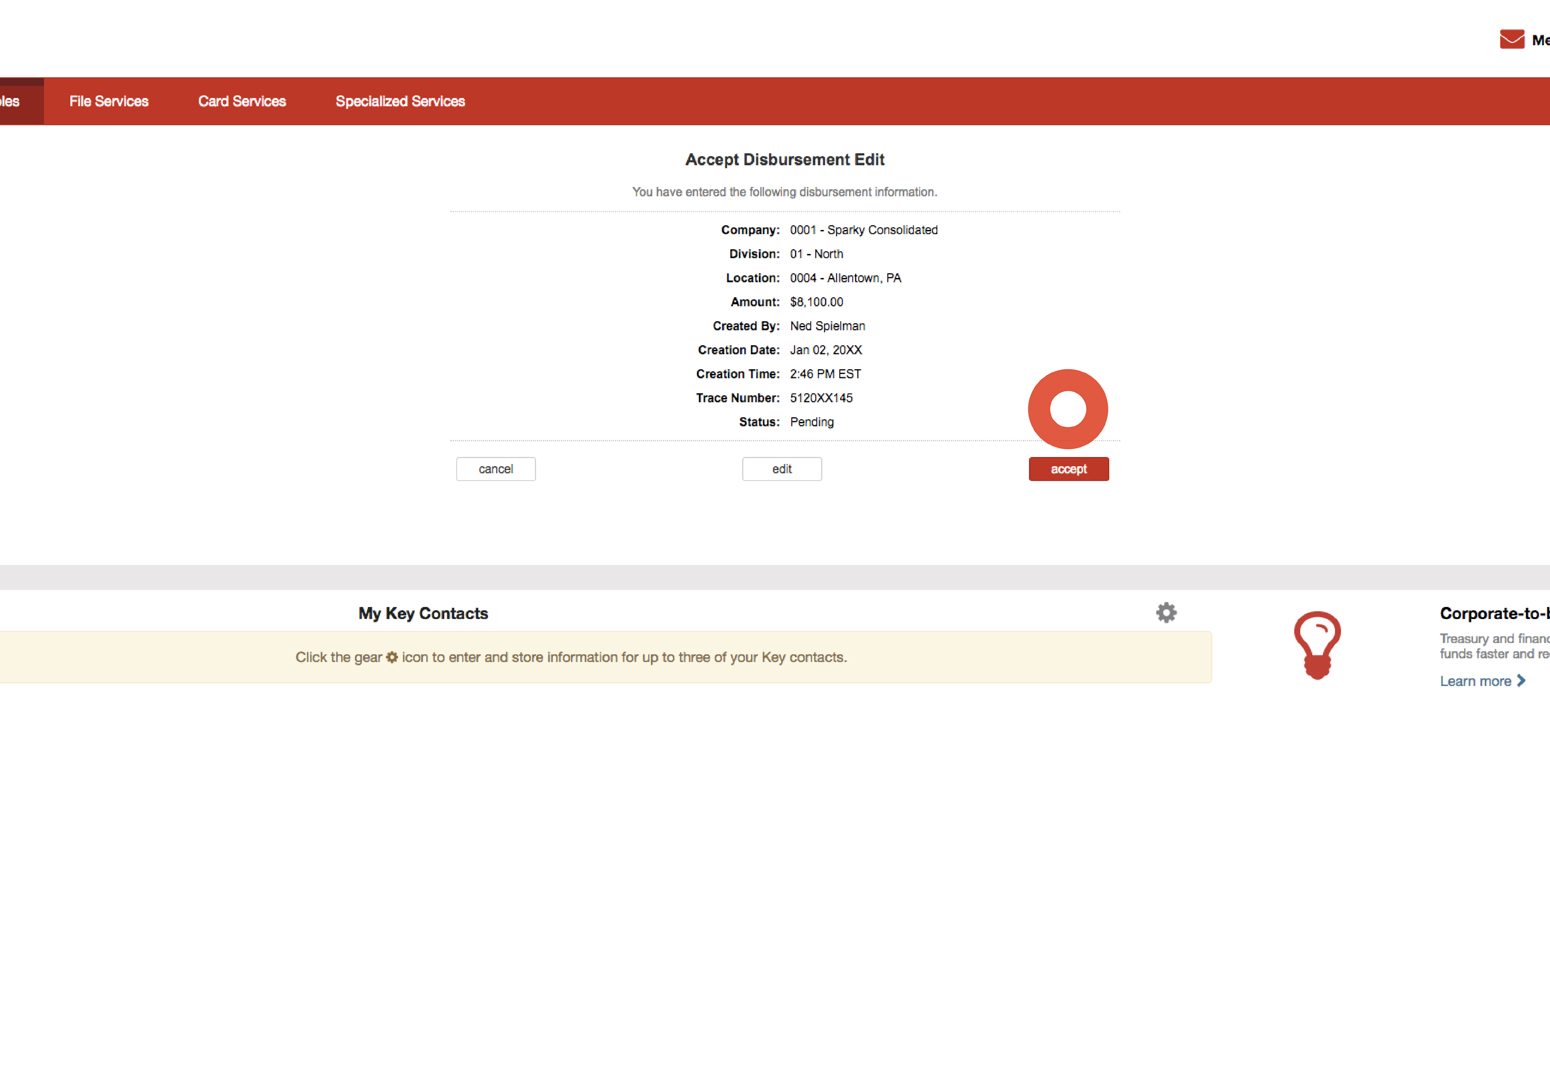Click the Accept Disbursement Edit heading
This screenshot has width=1550, height=1087.
(785, 159)
